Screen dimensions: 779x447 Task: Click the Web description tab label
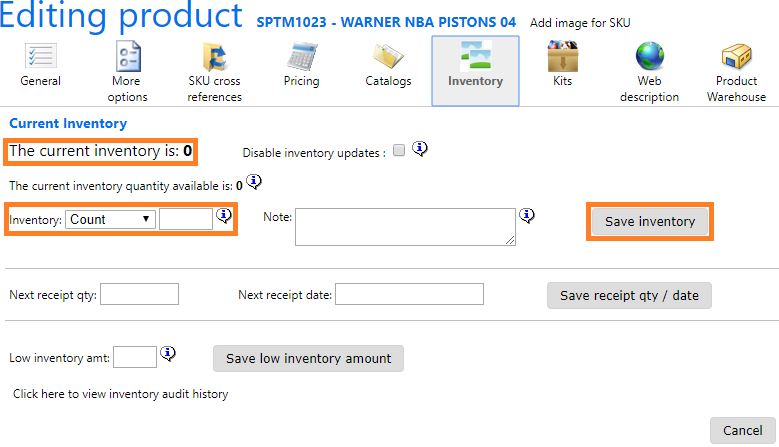tap(649, 89)
